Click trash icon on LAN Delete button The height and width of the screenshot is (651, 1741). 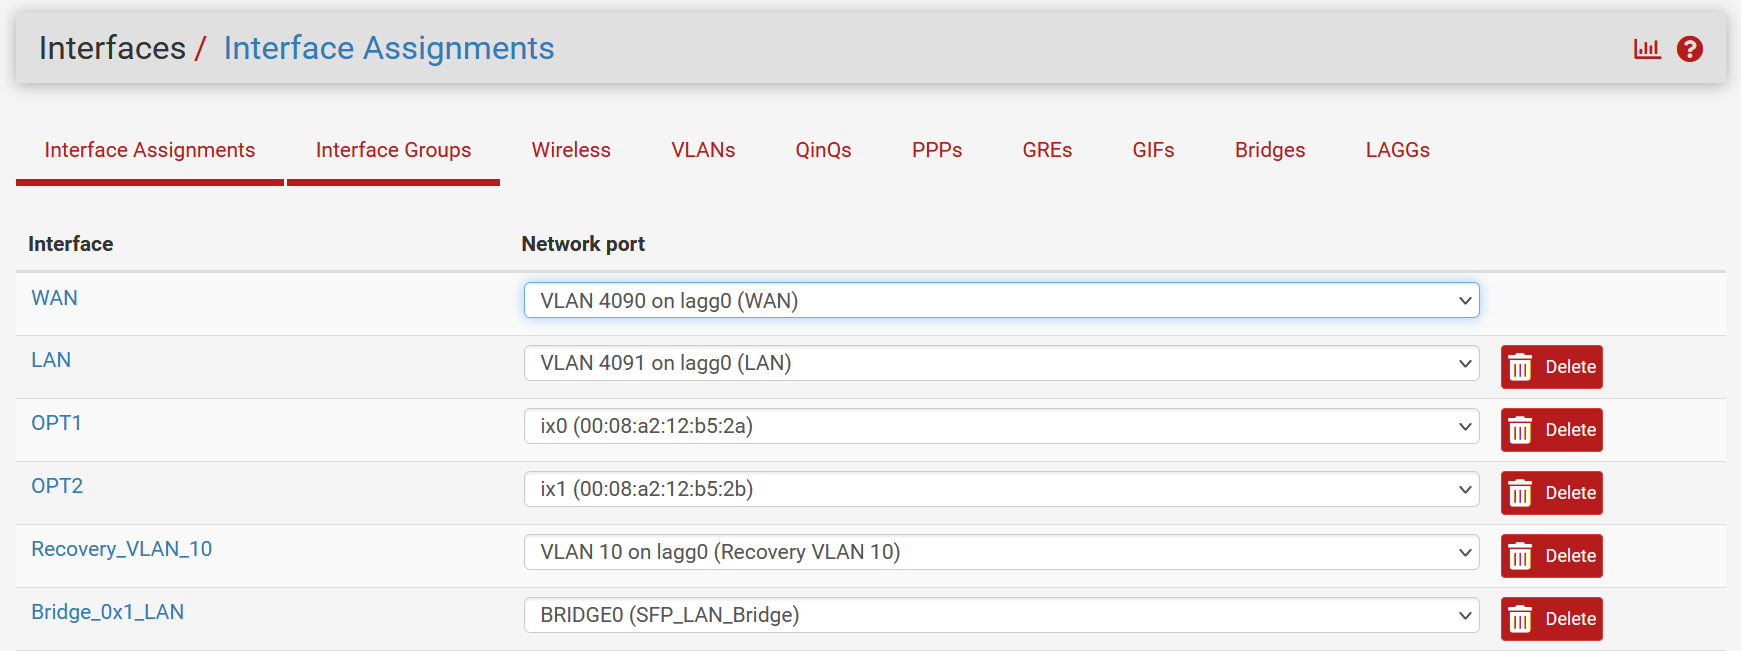1520,367
